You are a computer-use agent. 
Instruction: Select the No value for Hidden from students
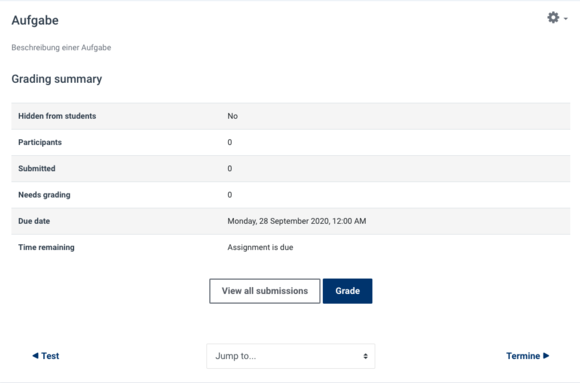point(232,116)
